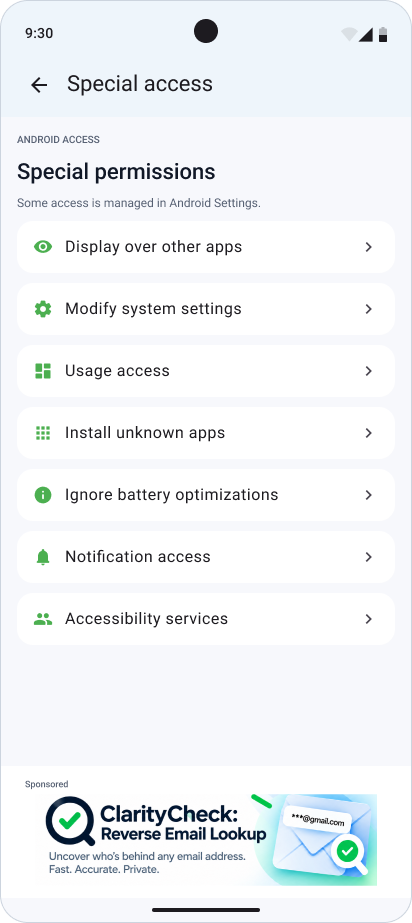The width and height of the screenshot is (412, 923).
Task: Click the eye icon for Display over apps
Action: pyautogui.click(x=43, y=247)
